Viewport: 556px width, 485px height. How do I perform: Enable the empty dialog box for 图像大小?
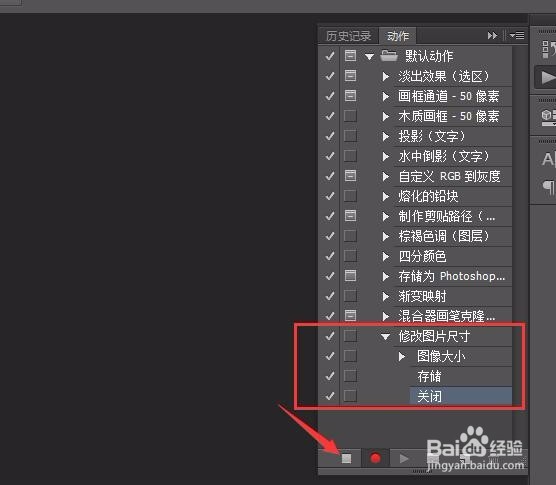tap(350, 355)
